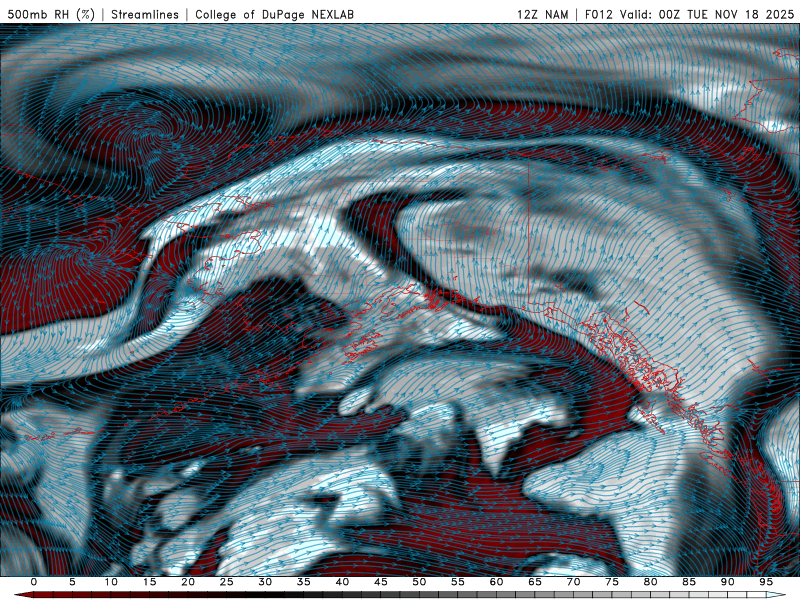Screen dimensions: 800x600
Task: Select the 10 value on the color scale
Action: 111,582
